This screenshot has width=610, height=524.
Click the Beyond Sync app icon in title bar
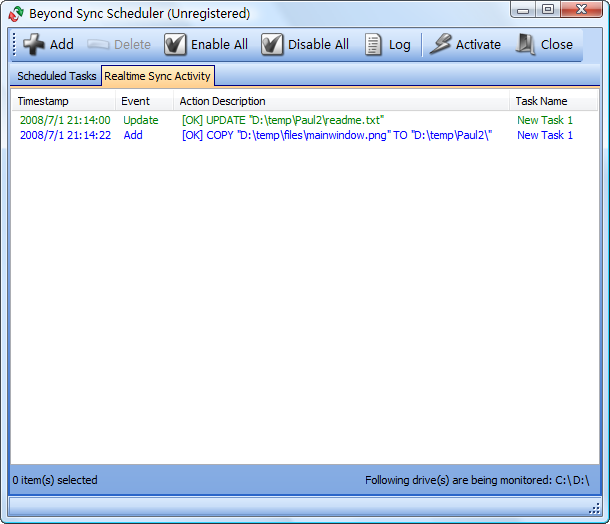(16, 14)
